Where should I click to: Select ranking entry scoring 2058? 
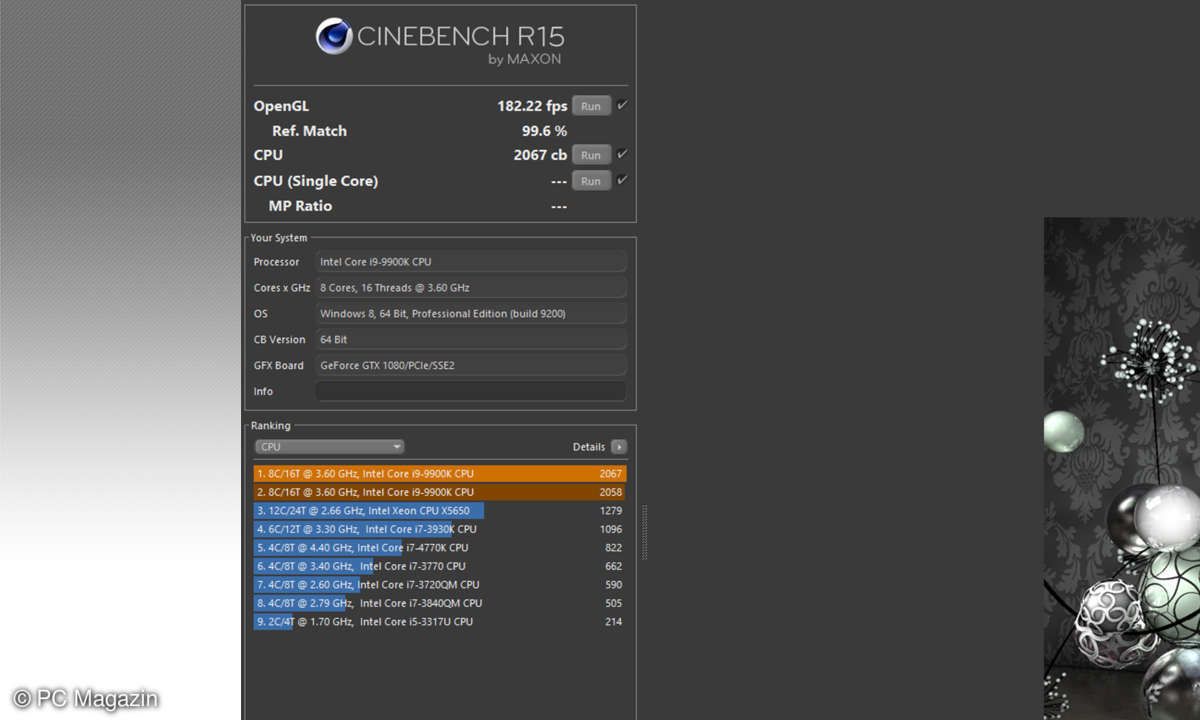pos(440,492)
